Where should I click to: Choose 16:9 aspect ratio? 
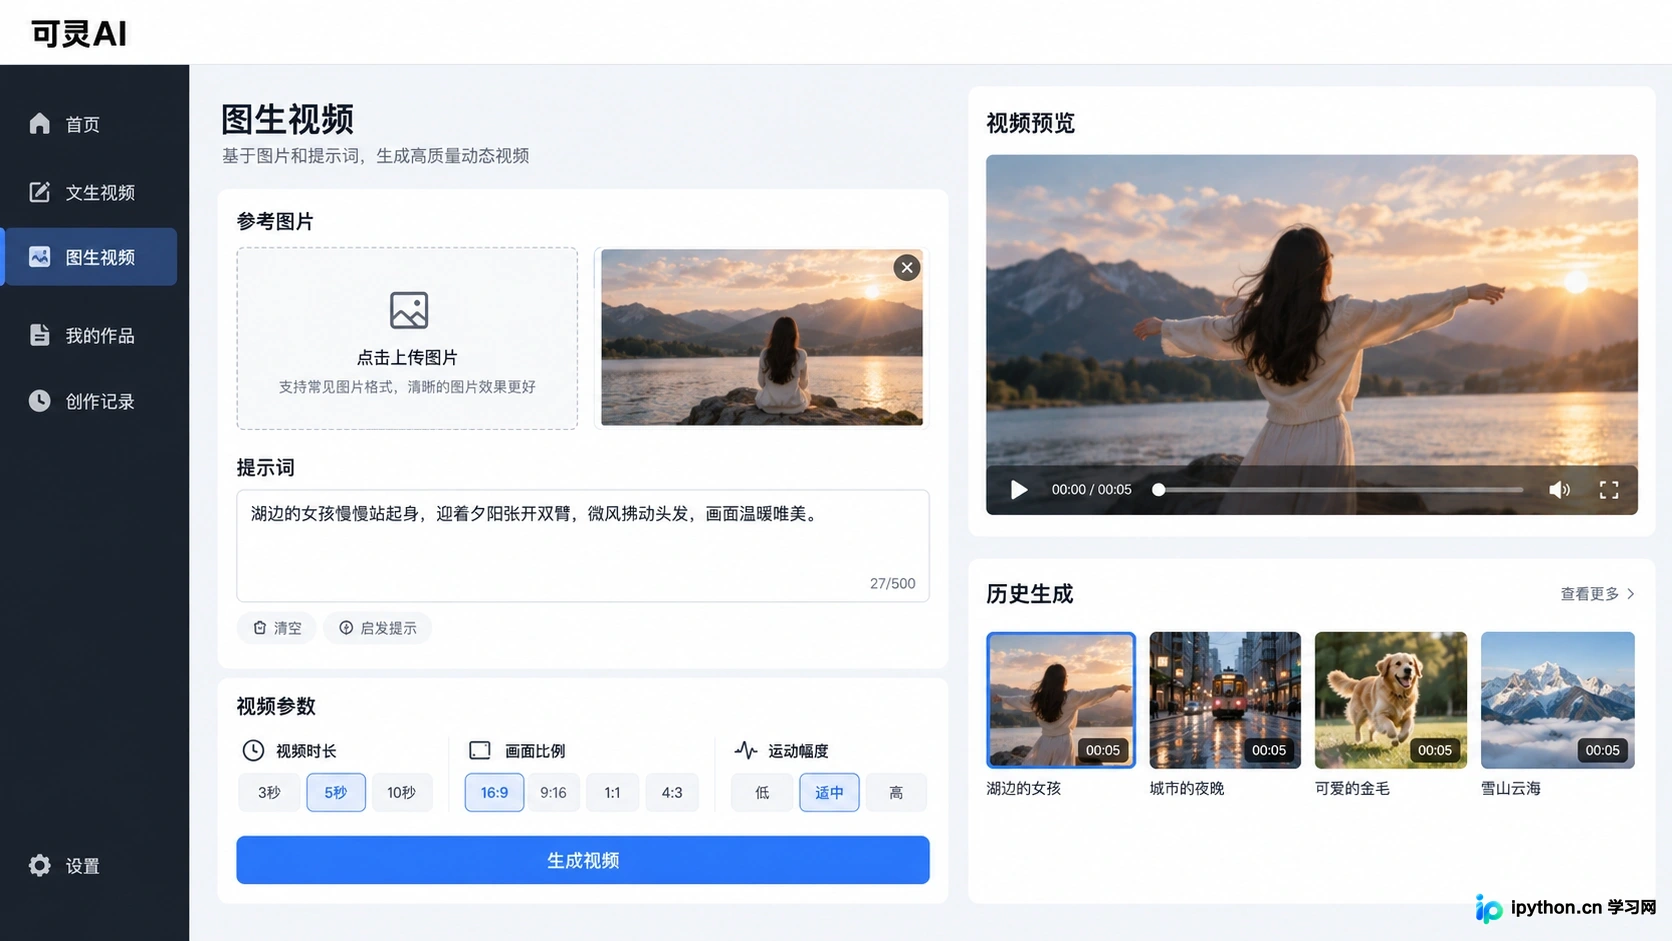494,792
